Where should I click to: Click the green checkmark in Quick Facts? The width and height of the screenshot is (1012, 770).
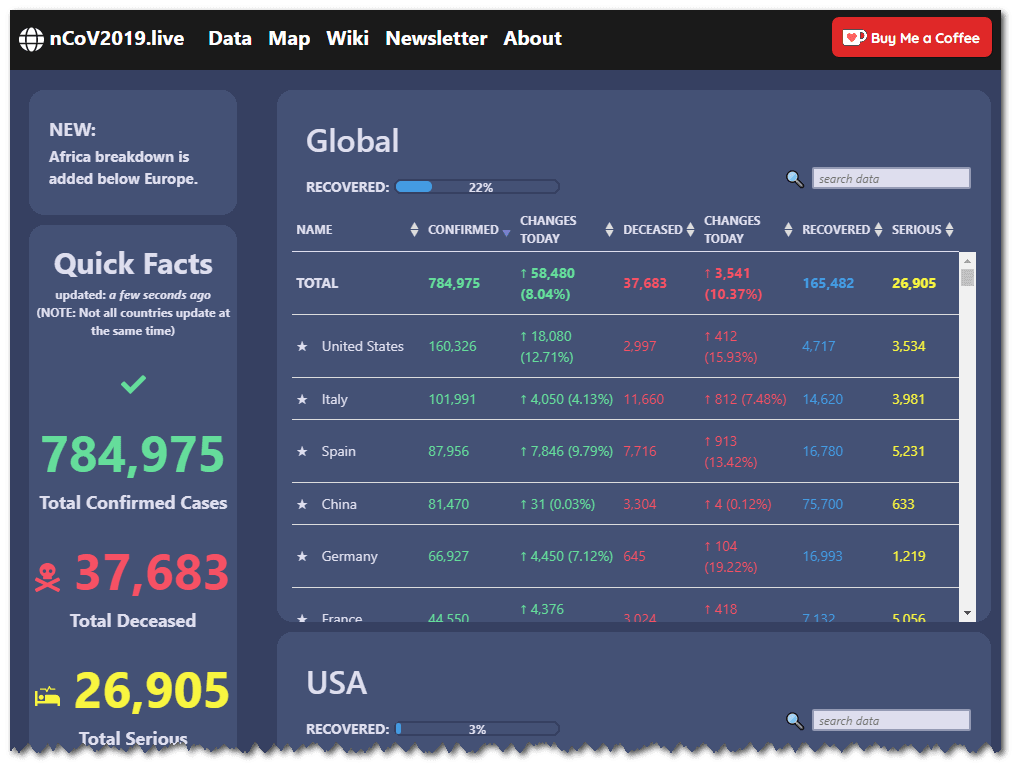(x=133, y=384)
